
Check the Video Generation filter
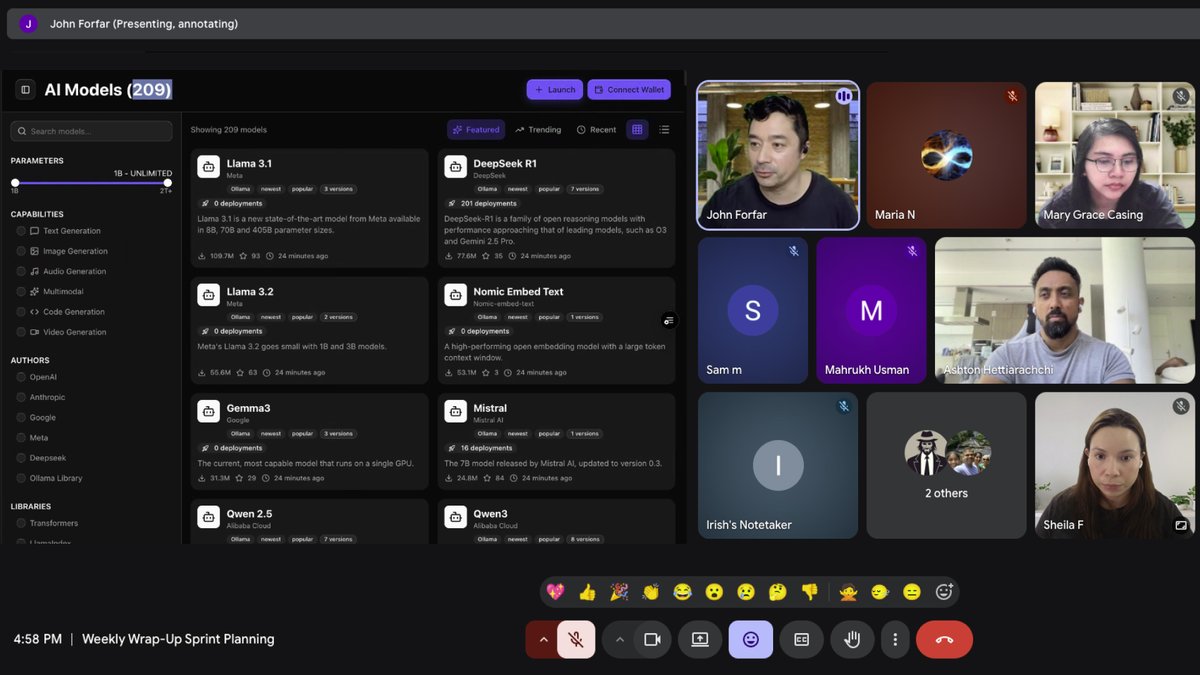[x=21, y=332]
